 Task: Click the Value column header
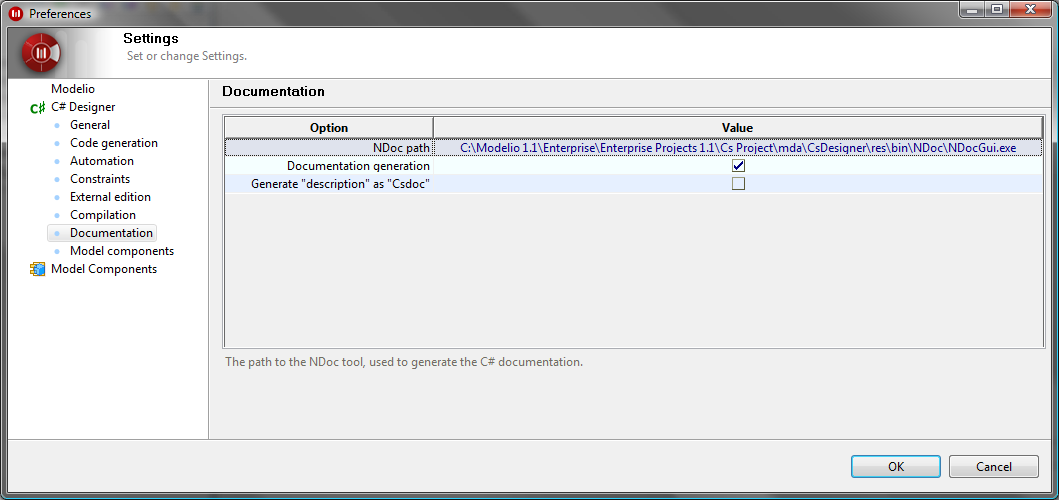click(x=738, y=128)
